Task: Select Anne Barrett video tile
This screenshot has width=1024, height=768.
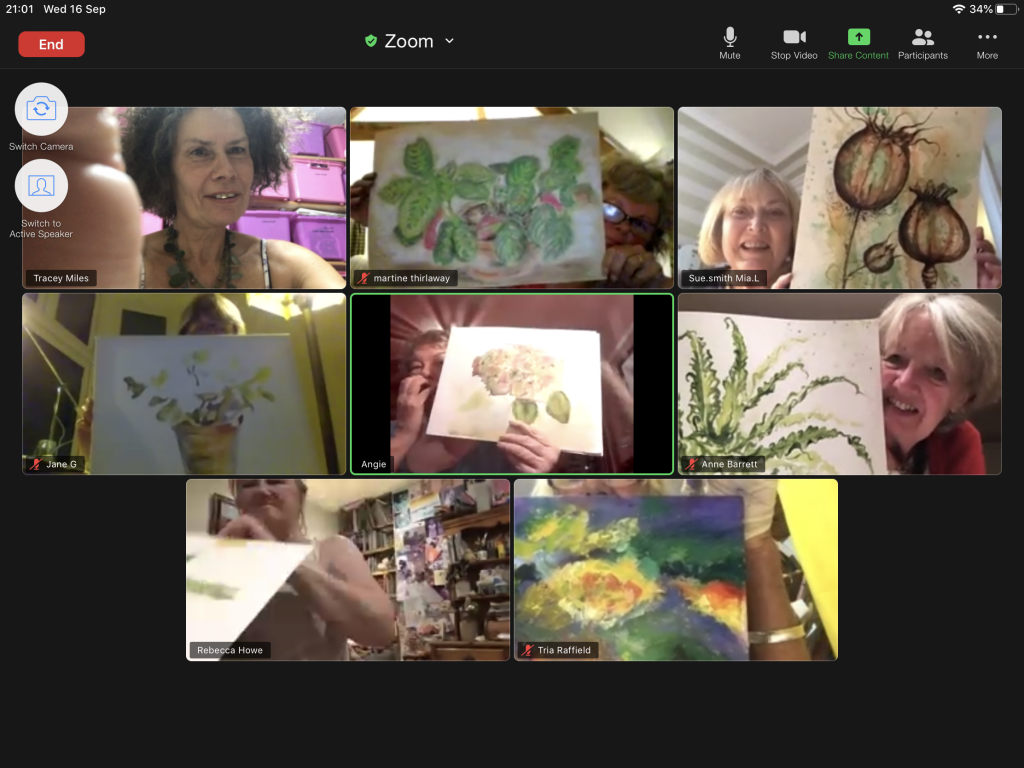Action: click(x=840, y=383)
